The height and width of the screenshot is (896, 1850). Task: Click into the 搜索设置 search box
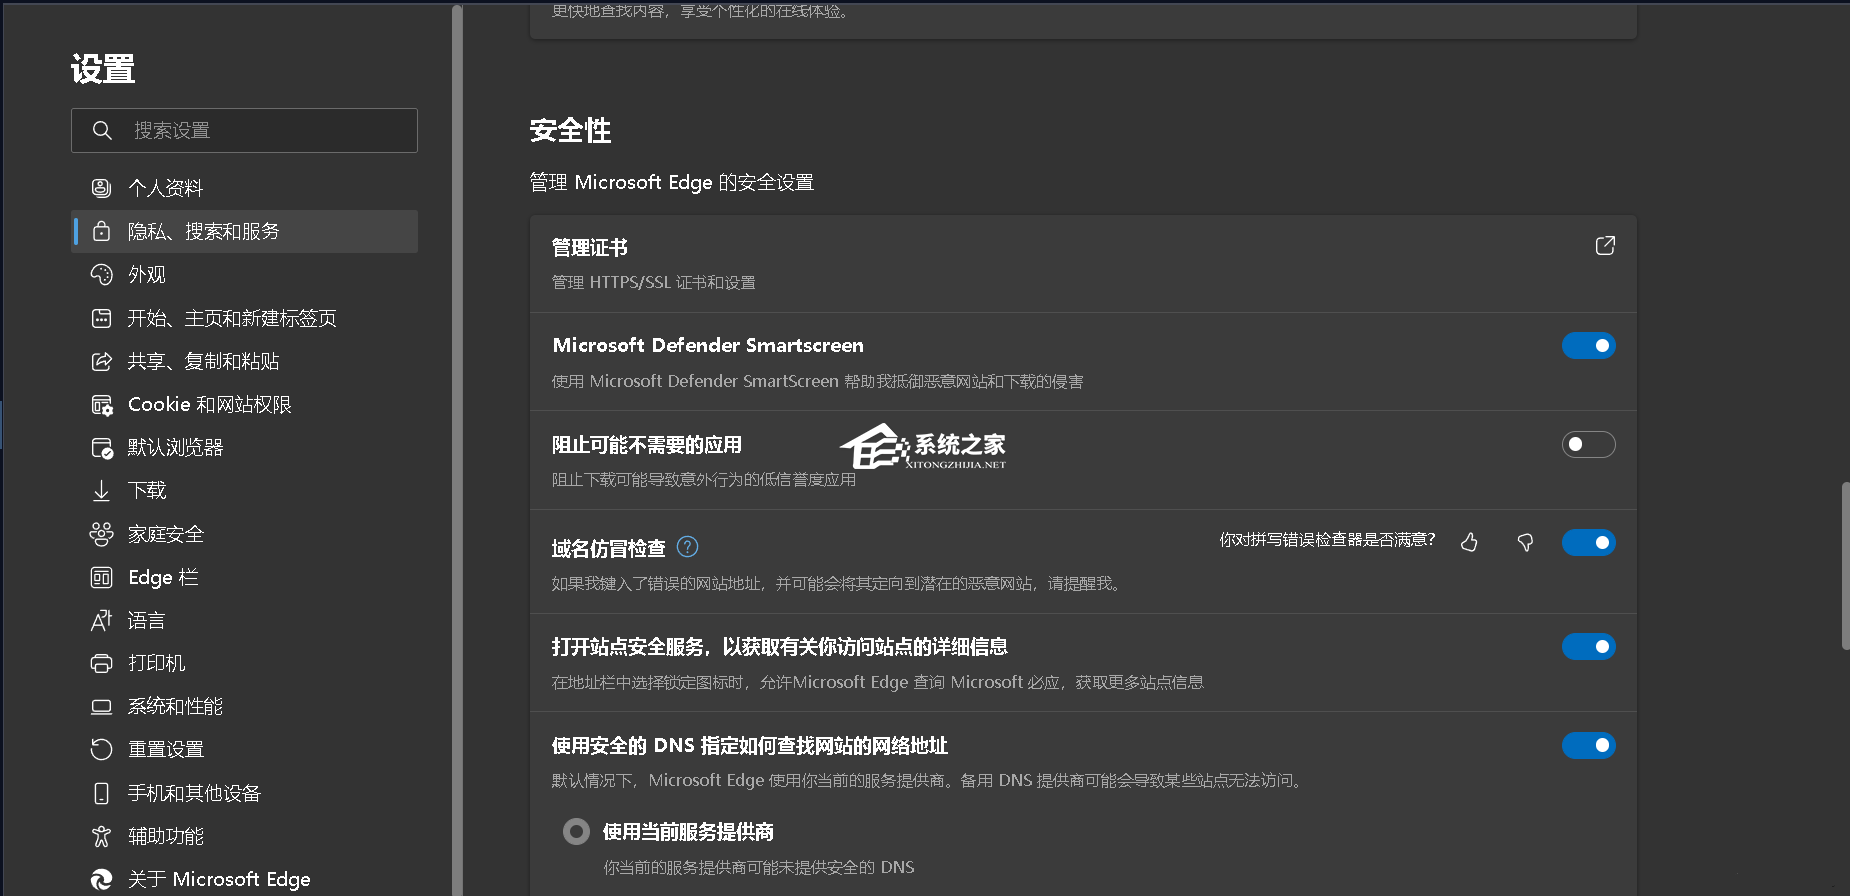click(245, 130)
